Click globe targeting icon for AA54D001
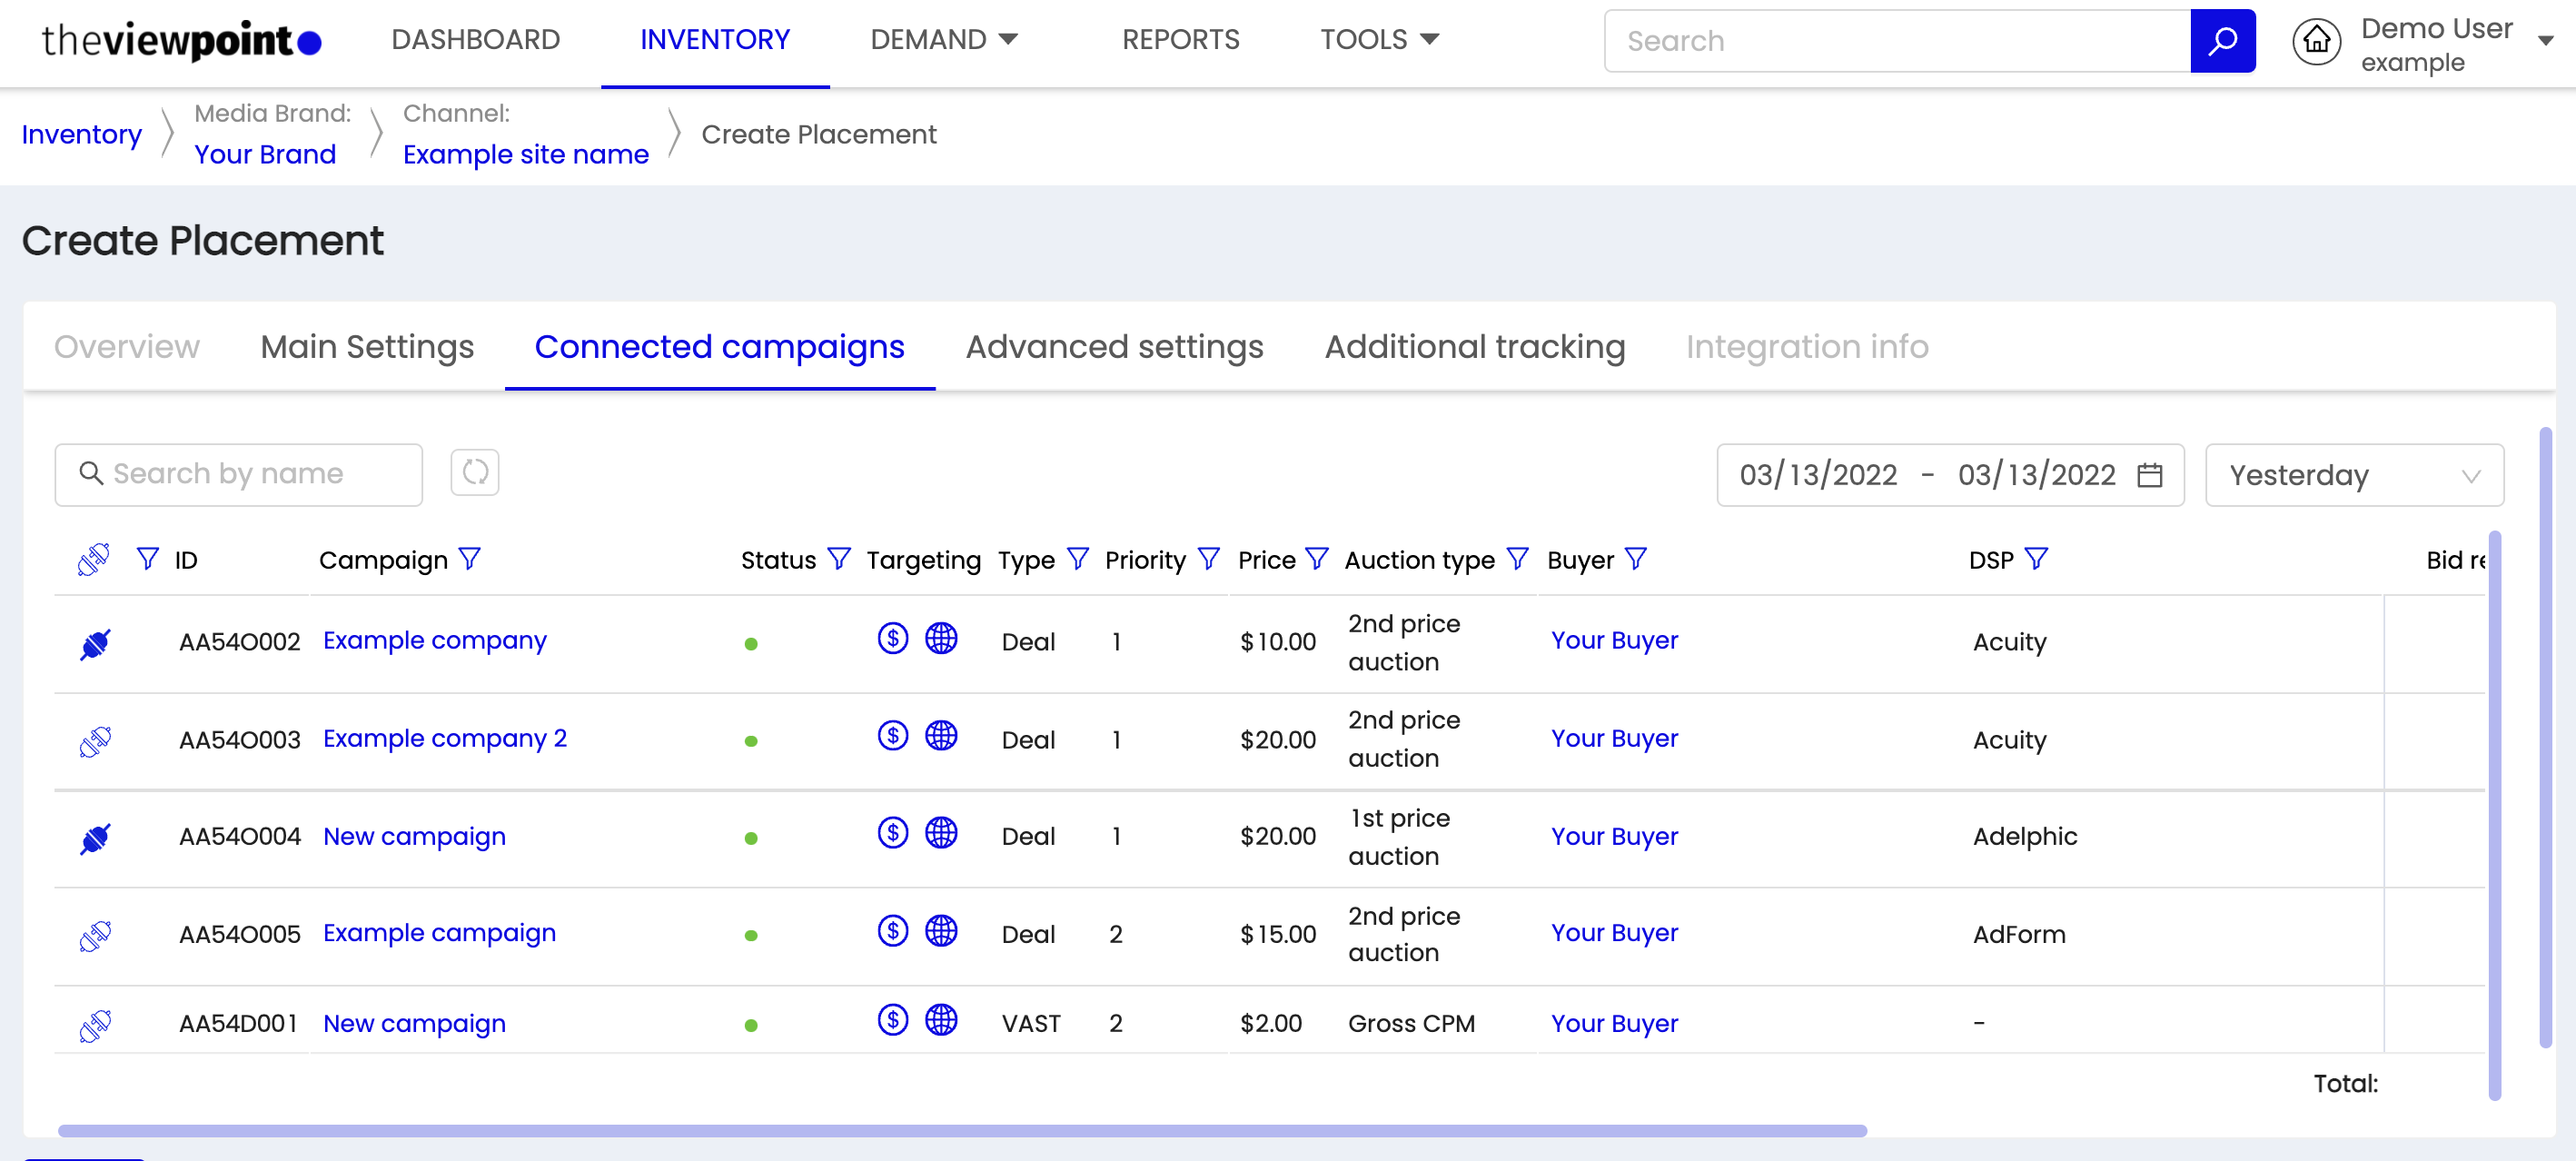2576x1161 pixels. tap(941, 1020)
